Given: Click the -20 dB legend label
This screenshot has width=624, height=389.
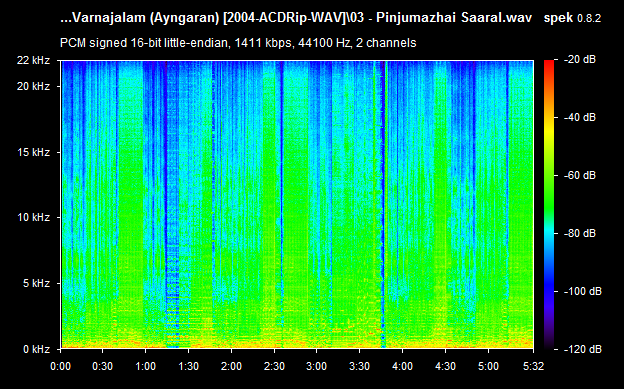Looking at the screenshot, I should (580, 59).
